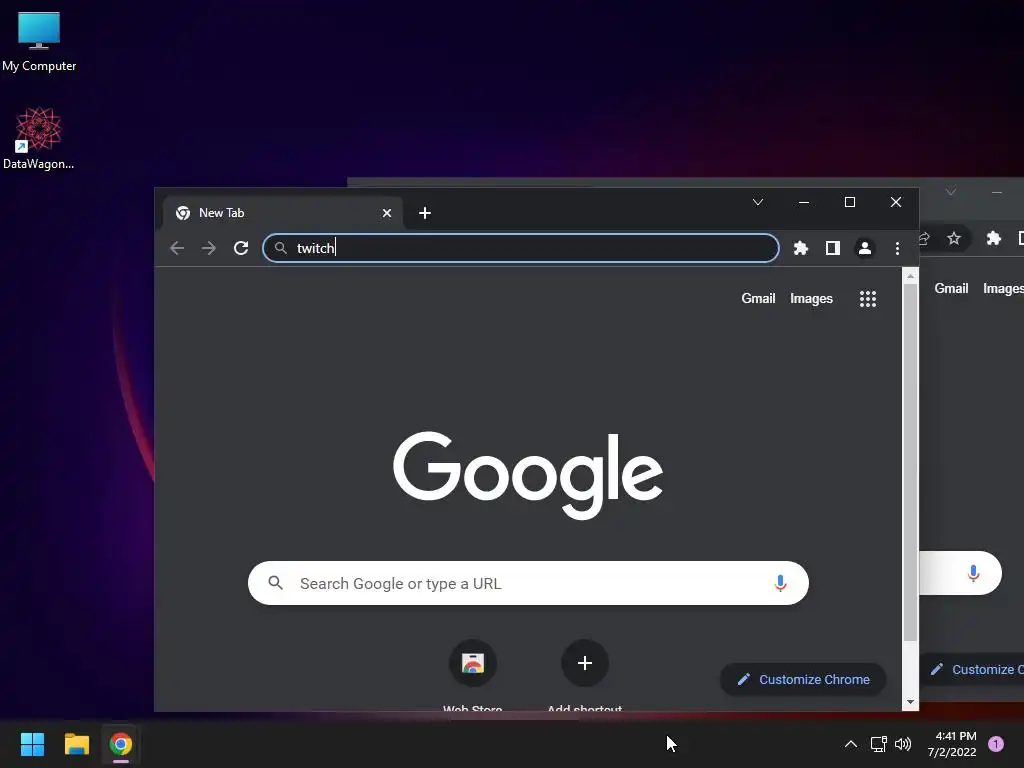Screen dimensions: 1024x768
Task: Go back using the back arrow
Action: (x=177, y=248)
